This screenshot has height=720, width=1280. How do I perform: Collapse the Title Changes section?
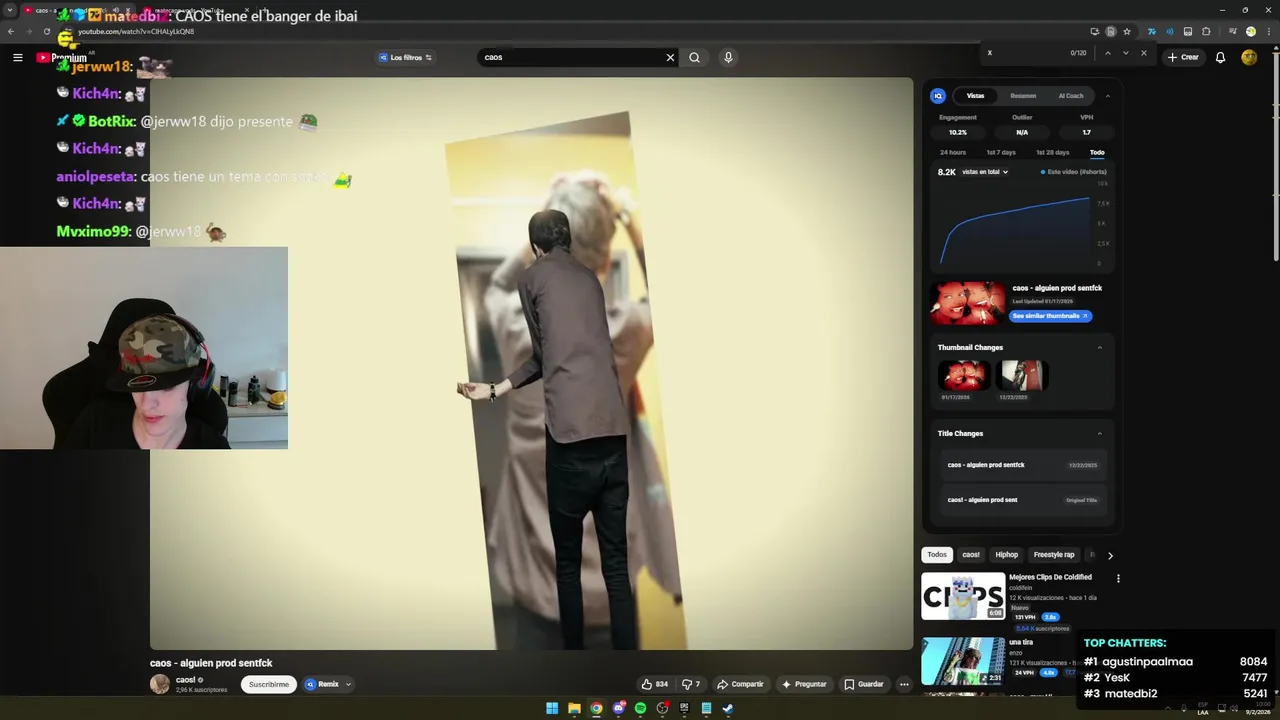coord(1100,434)
